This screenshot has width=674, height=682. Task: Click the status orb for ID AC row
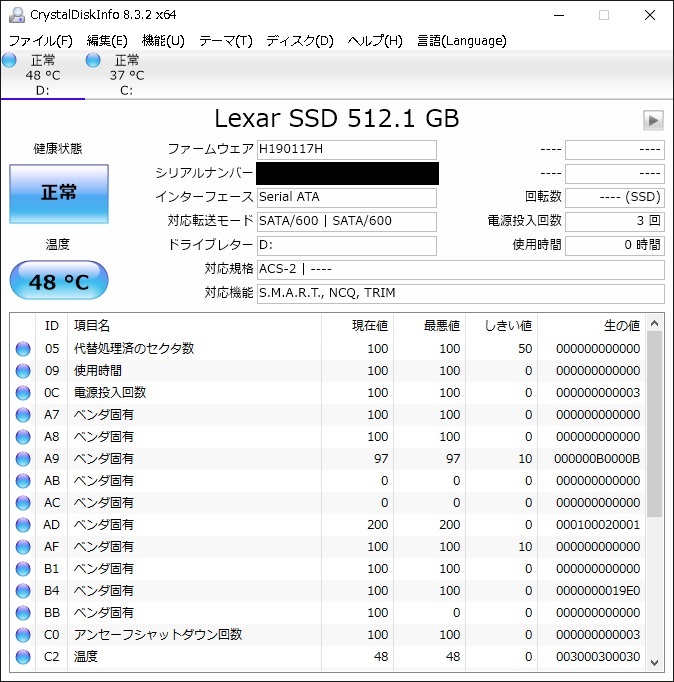click(x=23, y=503)
